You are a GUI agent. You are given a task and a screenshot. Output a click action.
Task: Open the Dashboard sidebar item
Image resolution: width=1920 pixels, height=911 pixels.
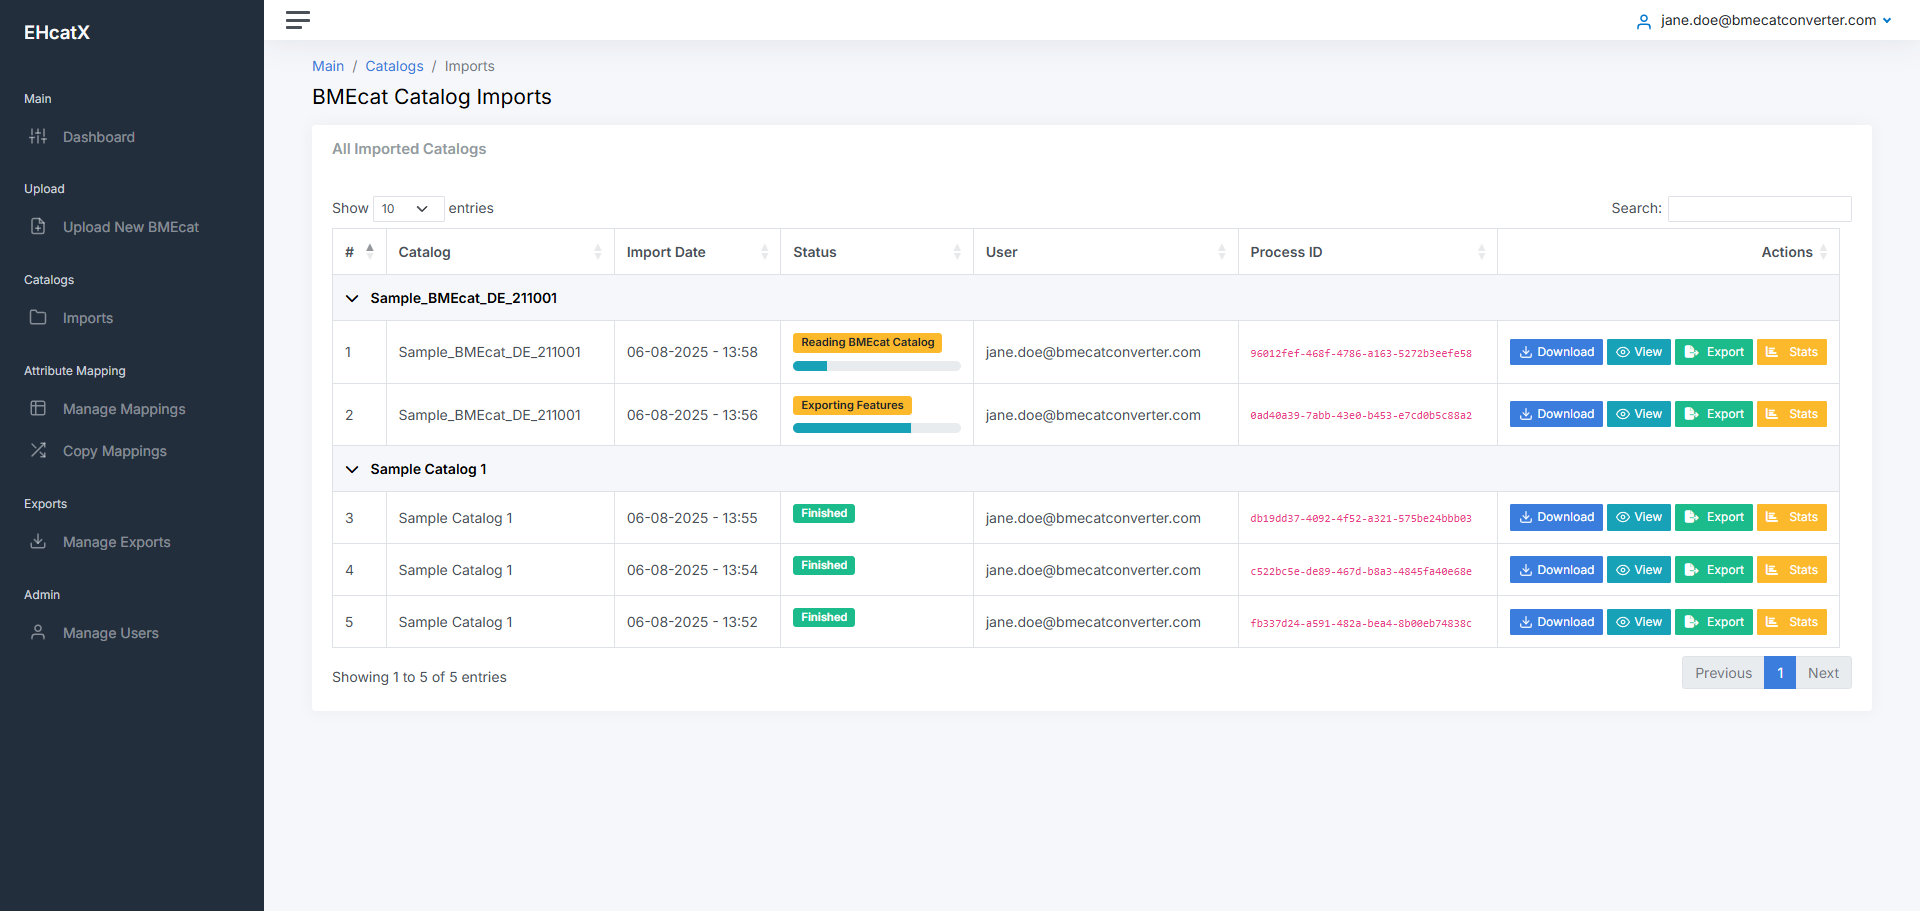click(98, 137)
